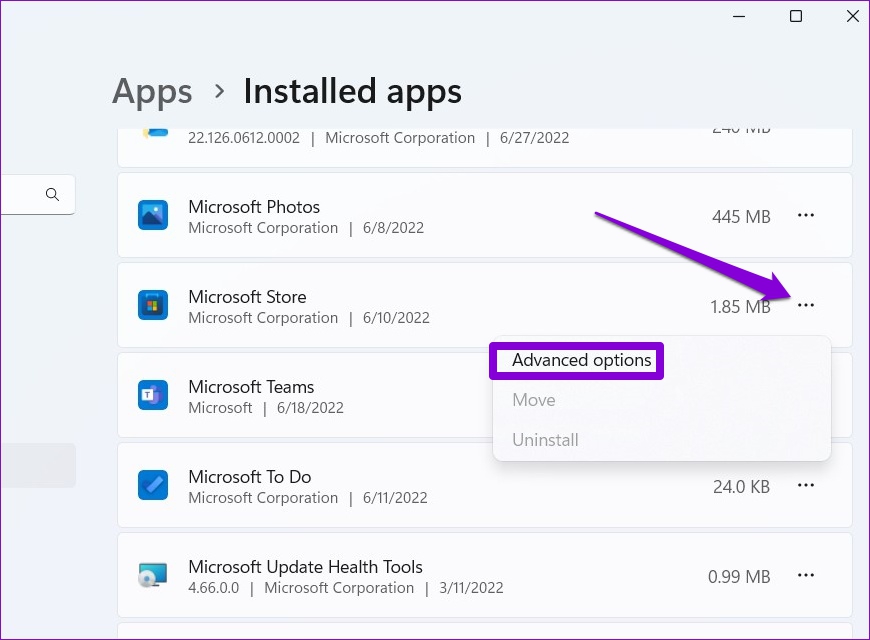Open more options for Microsoft Photos
This screenshot has height=640, width=870.
[x=806, y=215]
